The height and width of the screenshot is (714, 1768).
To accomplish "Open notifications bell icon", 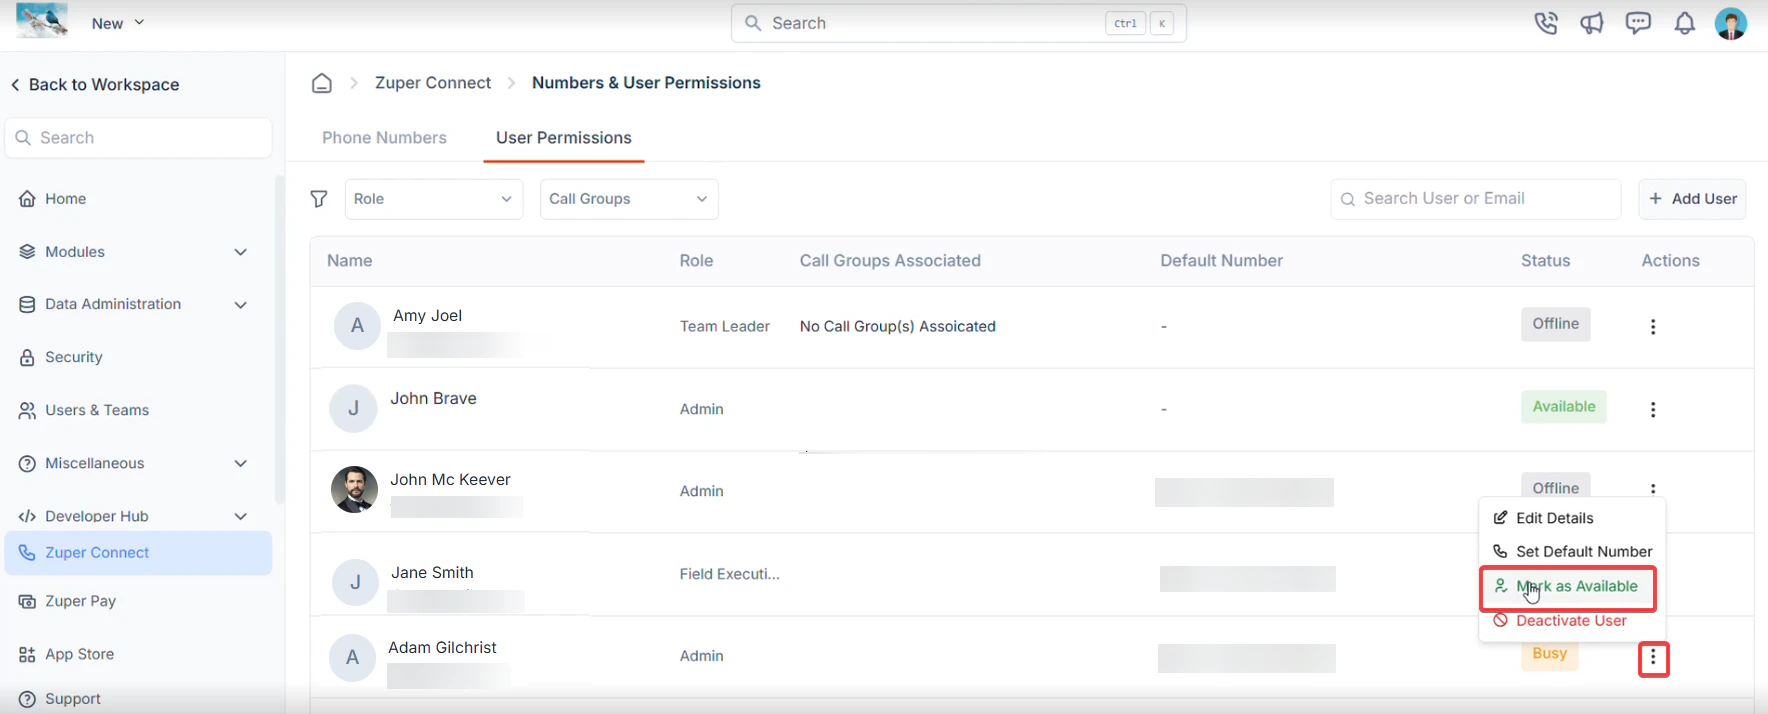I will point(1685,23).
